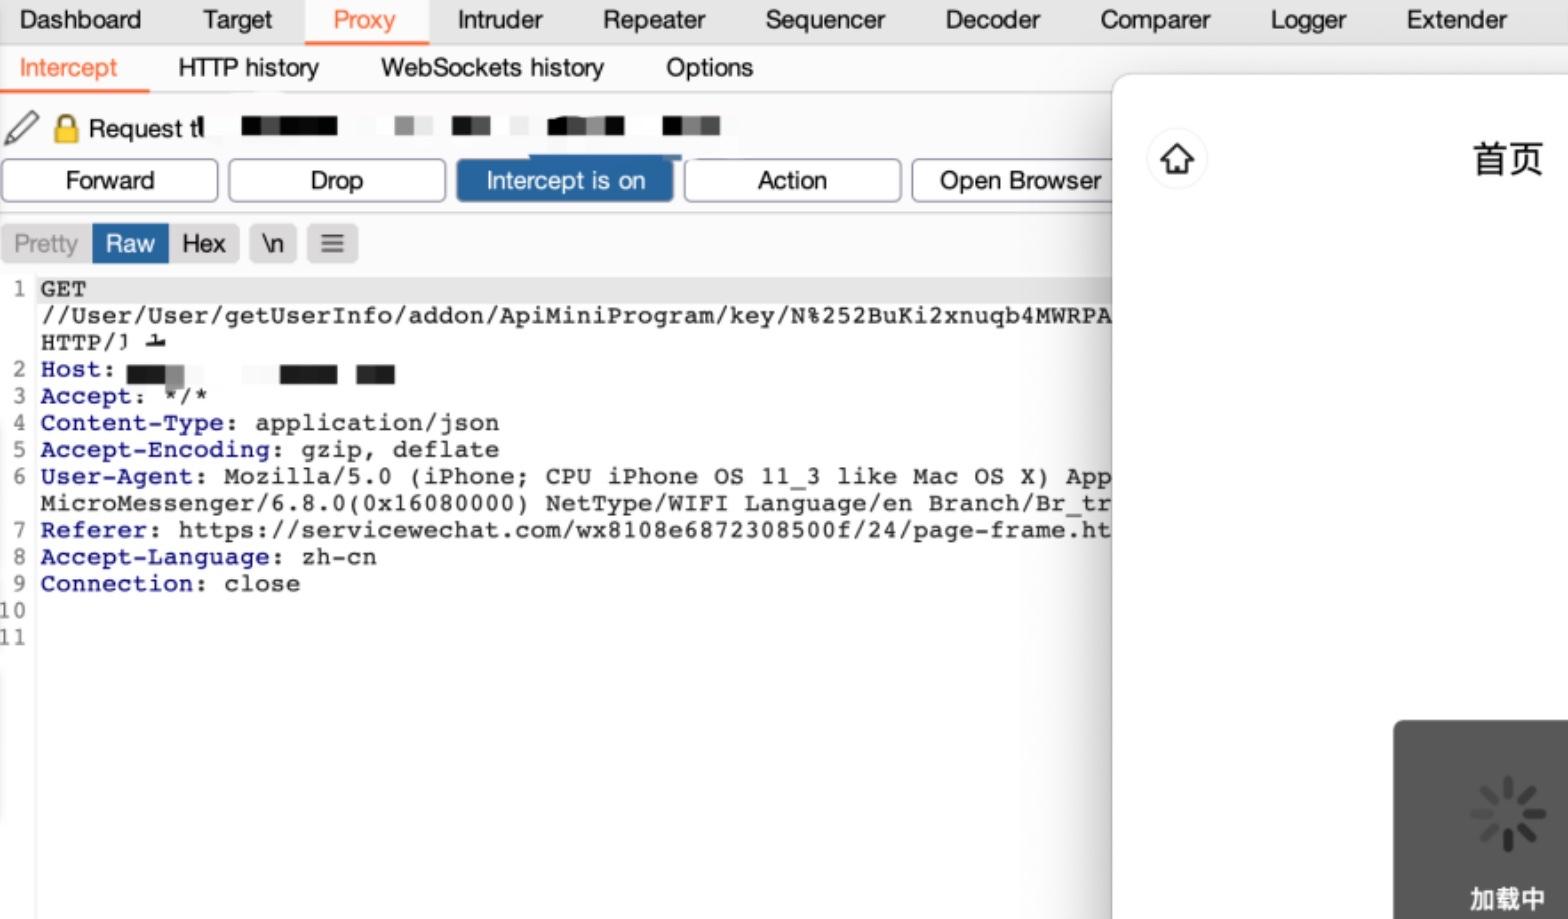Open the Decoder tab
1568x919 pixels.
click(x=992, y=20)
